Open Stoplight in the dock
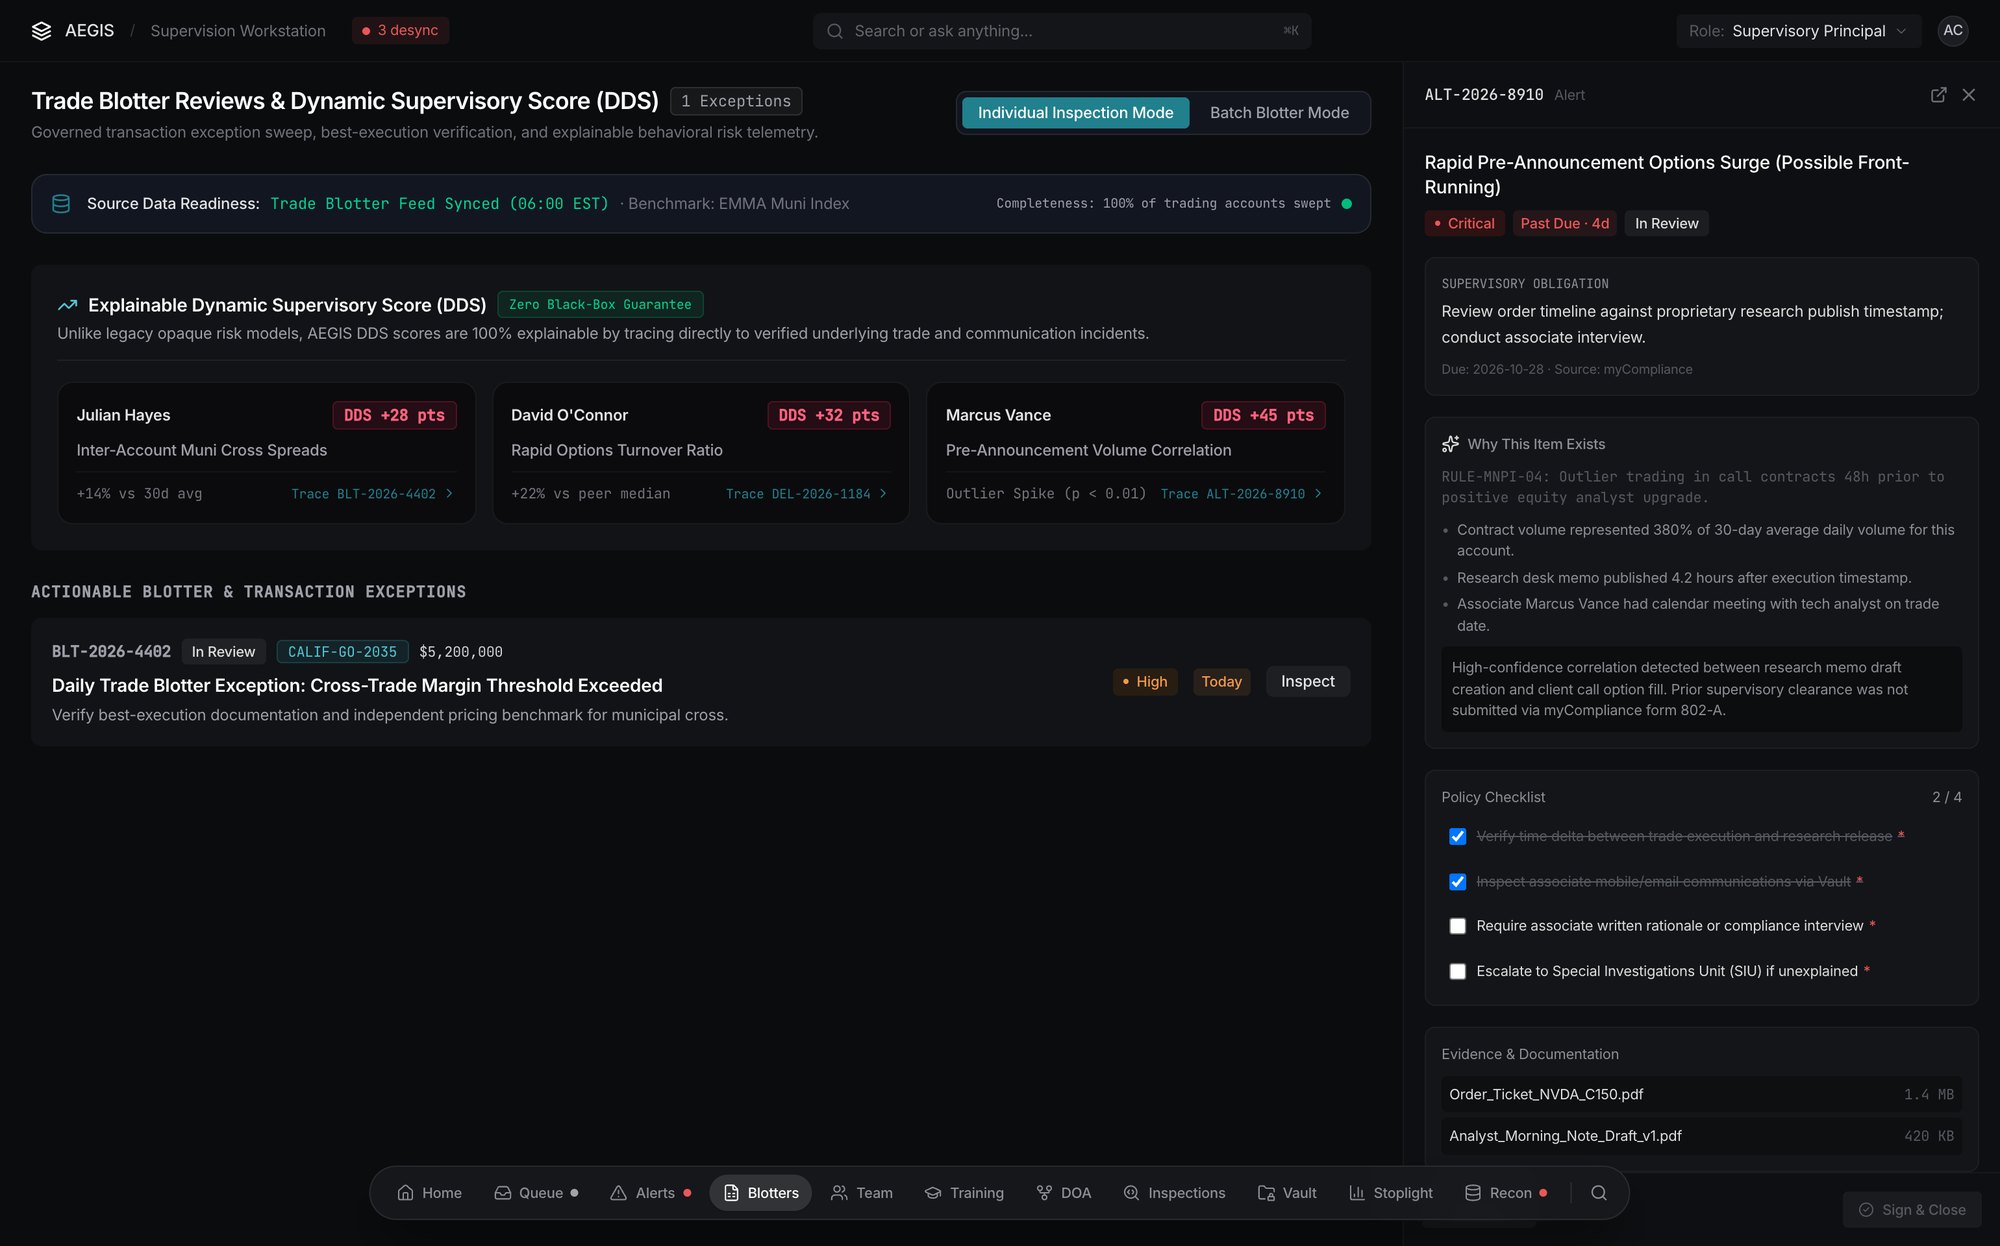Image resolution: width=2000 pixels, height=1246 pixels. pyautogui.click(x=1391, y=1193)
